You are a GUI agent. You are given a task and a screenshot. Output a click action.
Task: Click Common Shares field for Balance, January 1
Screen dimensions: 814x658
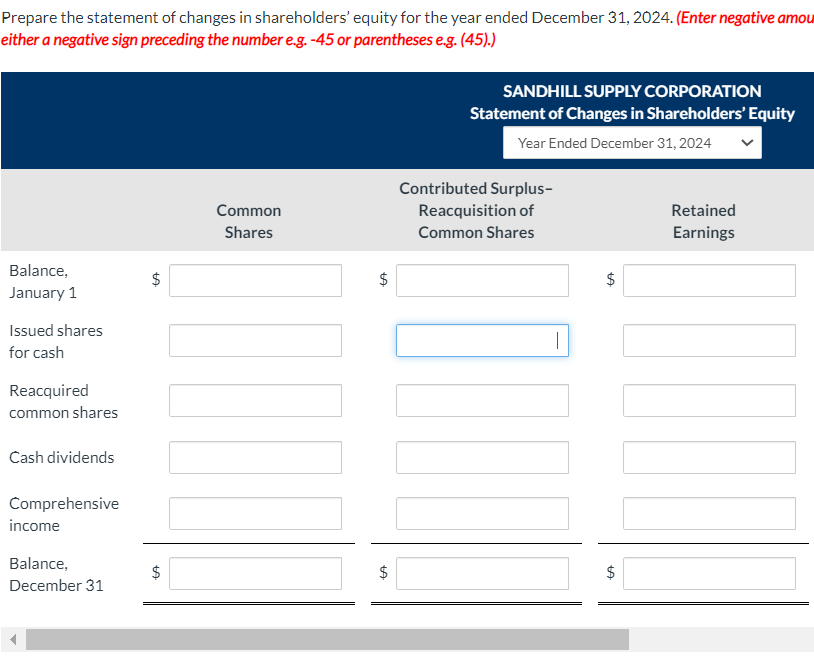click(255, 280)
